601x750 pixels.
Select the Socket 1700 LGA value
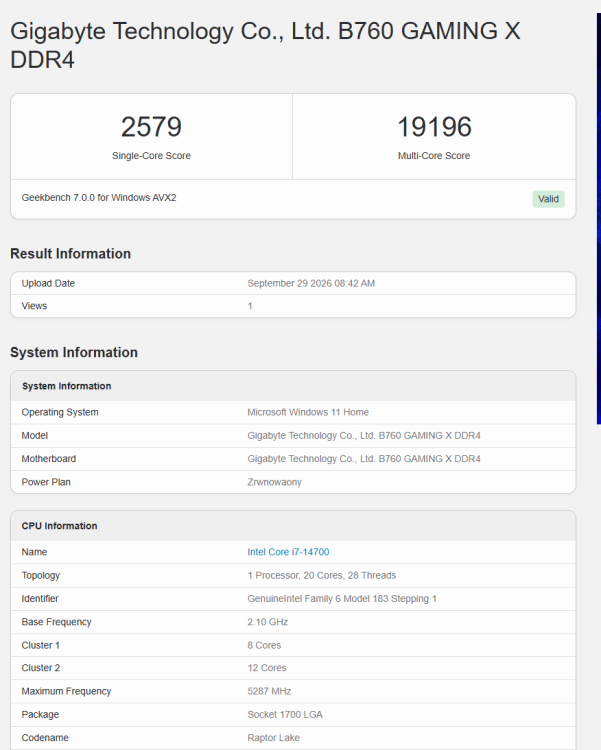click(x=285, y=715)
